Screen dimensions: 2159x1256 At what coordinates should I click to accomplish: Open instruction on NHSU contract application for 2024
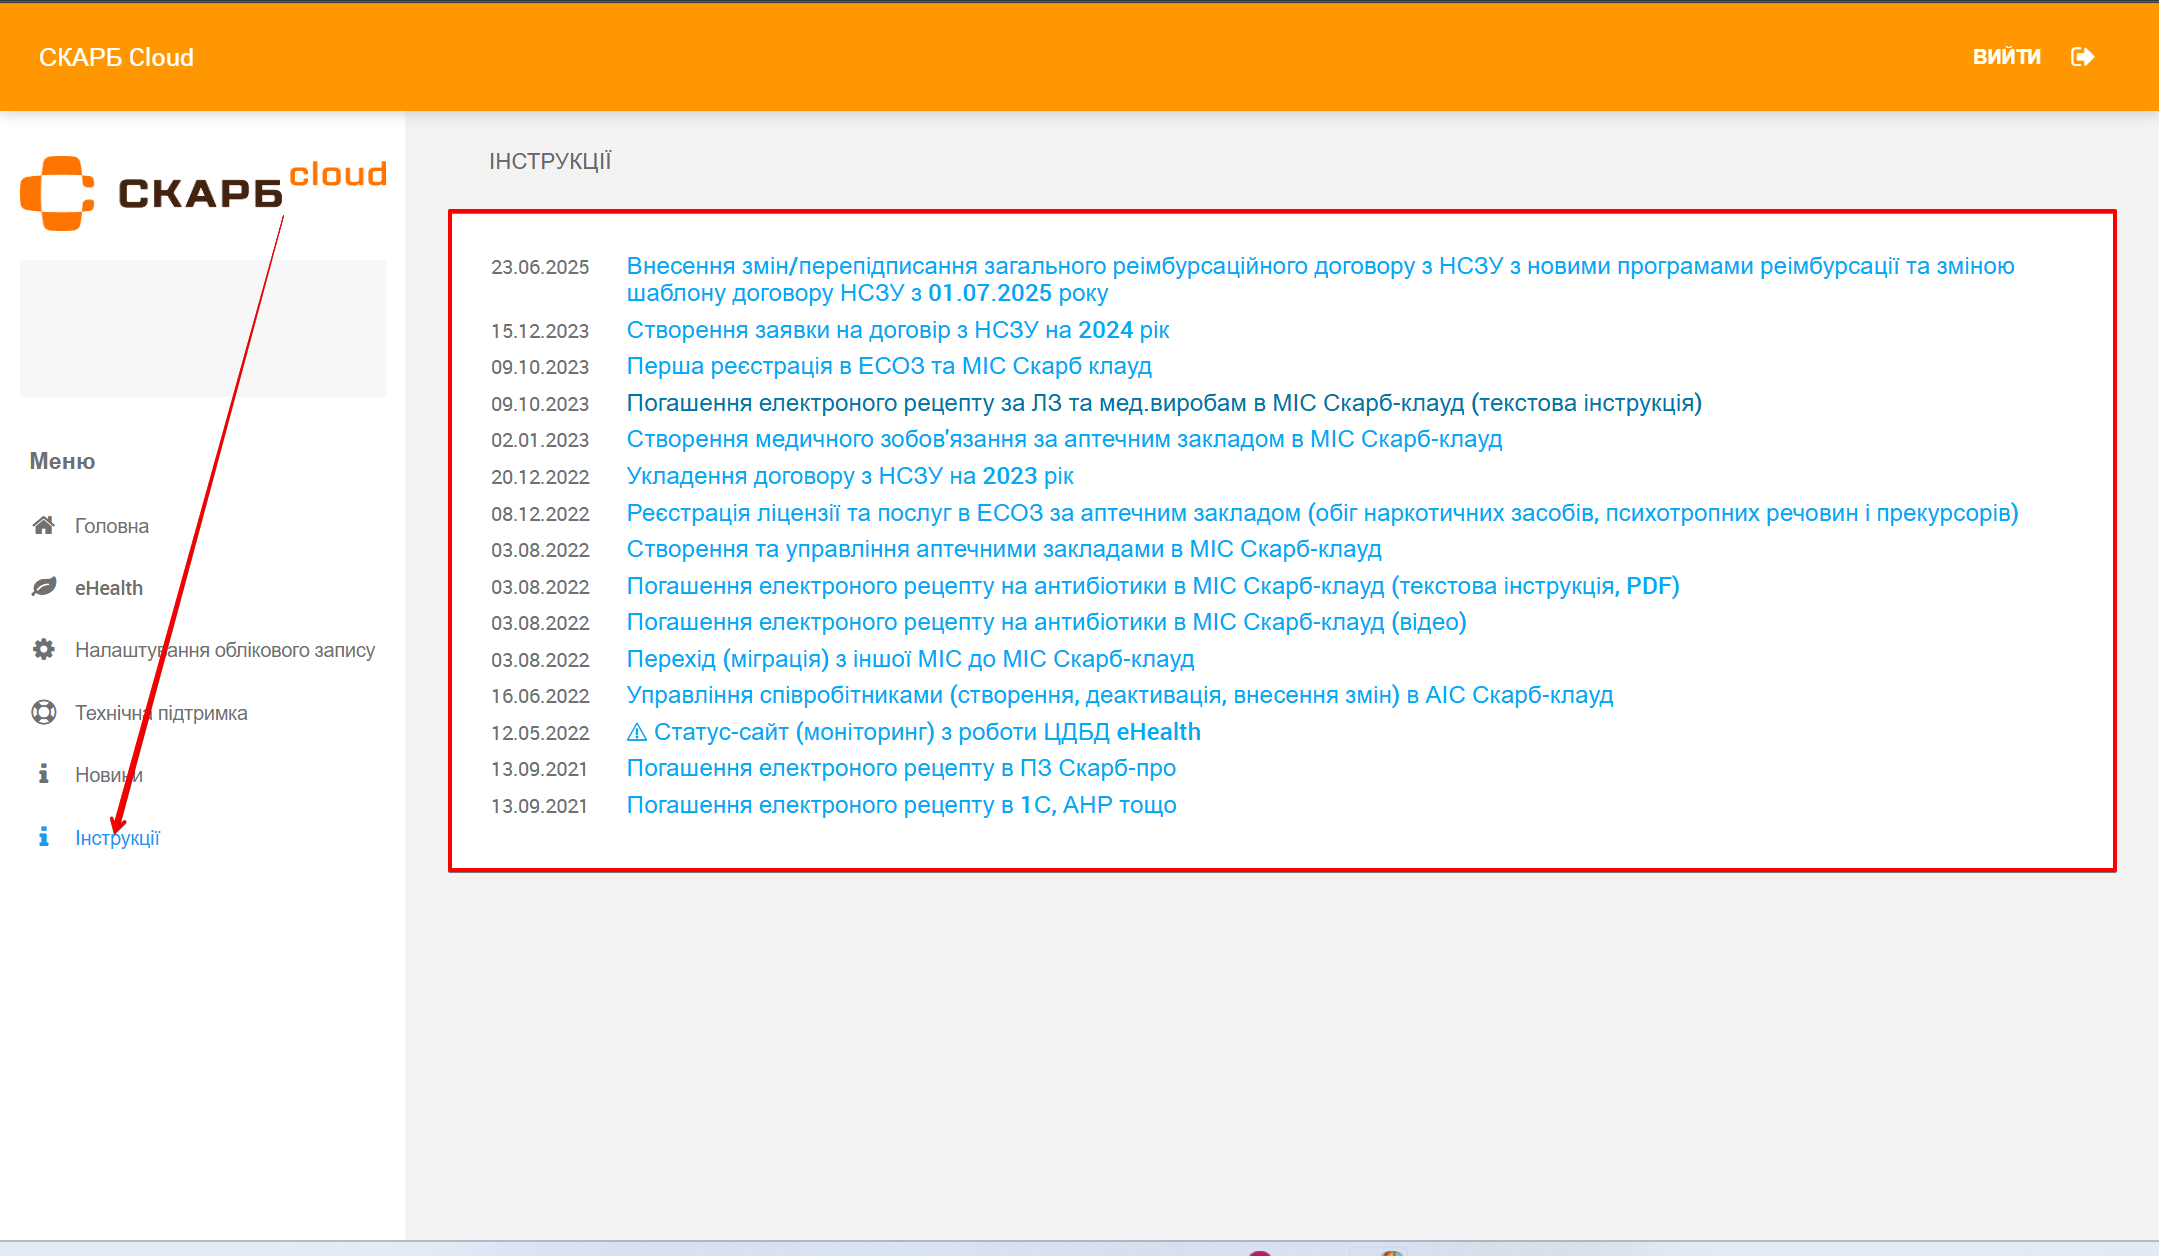point(897,330)
